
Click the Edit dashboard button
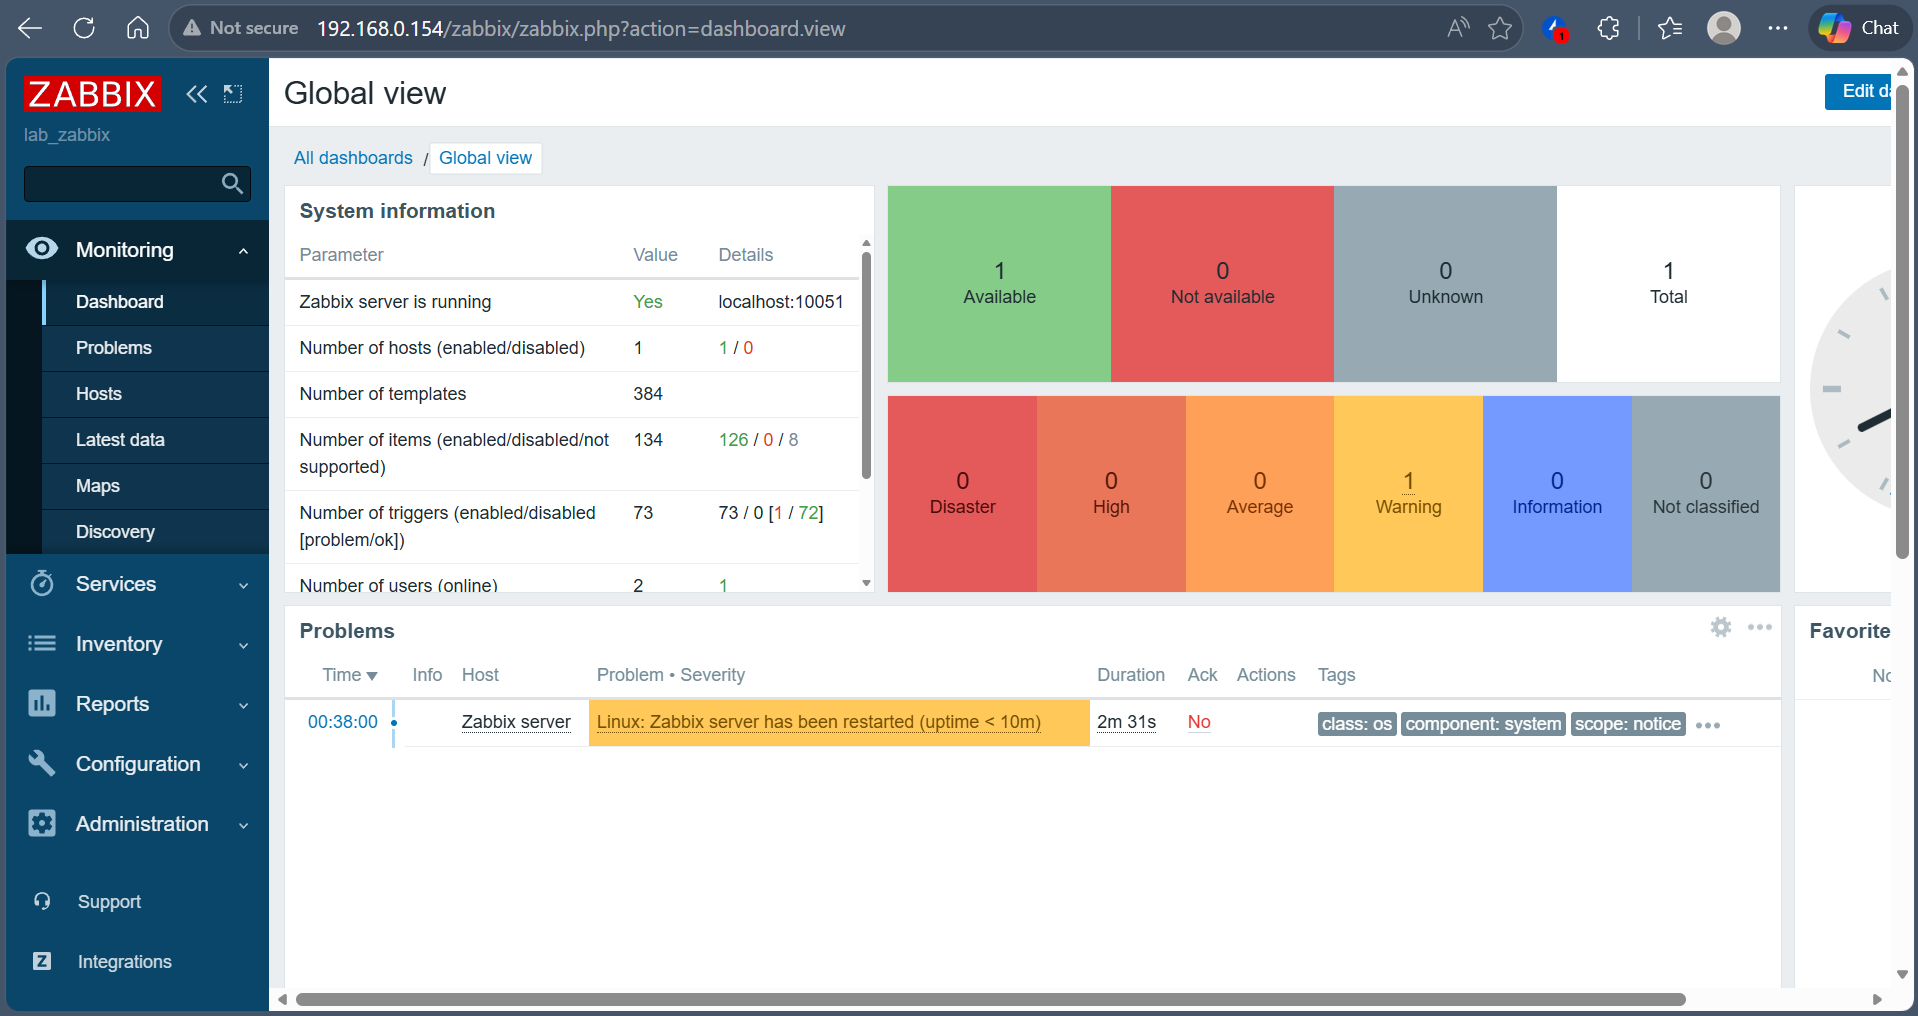(1859, 91)
